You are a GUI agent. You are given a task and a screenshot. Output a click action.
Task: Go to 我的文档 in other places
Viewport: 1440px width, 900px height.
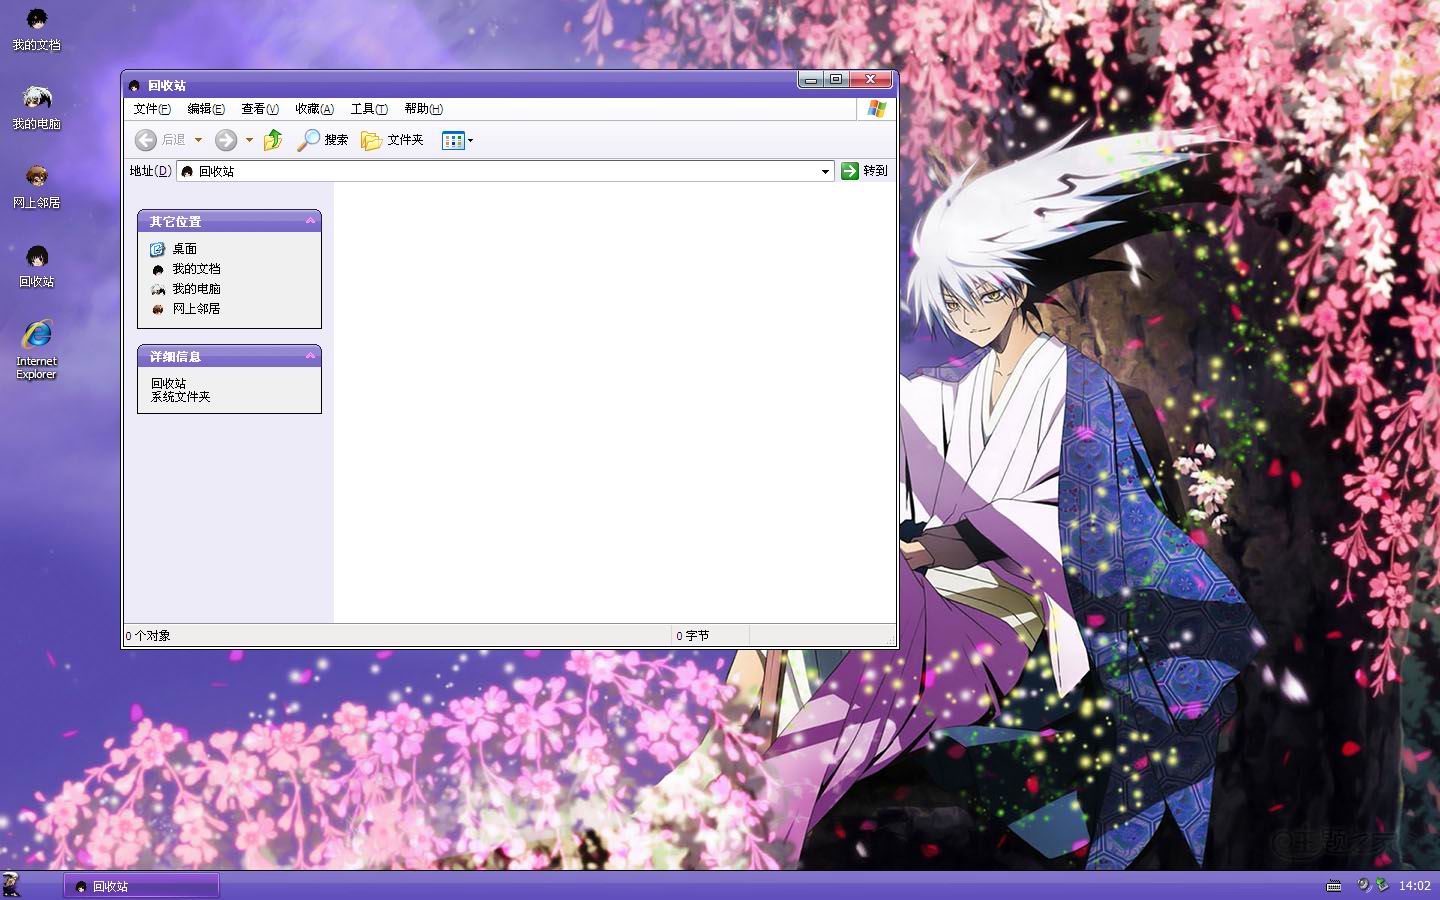coord(186,269)
